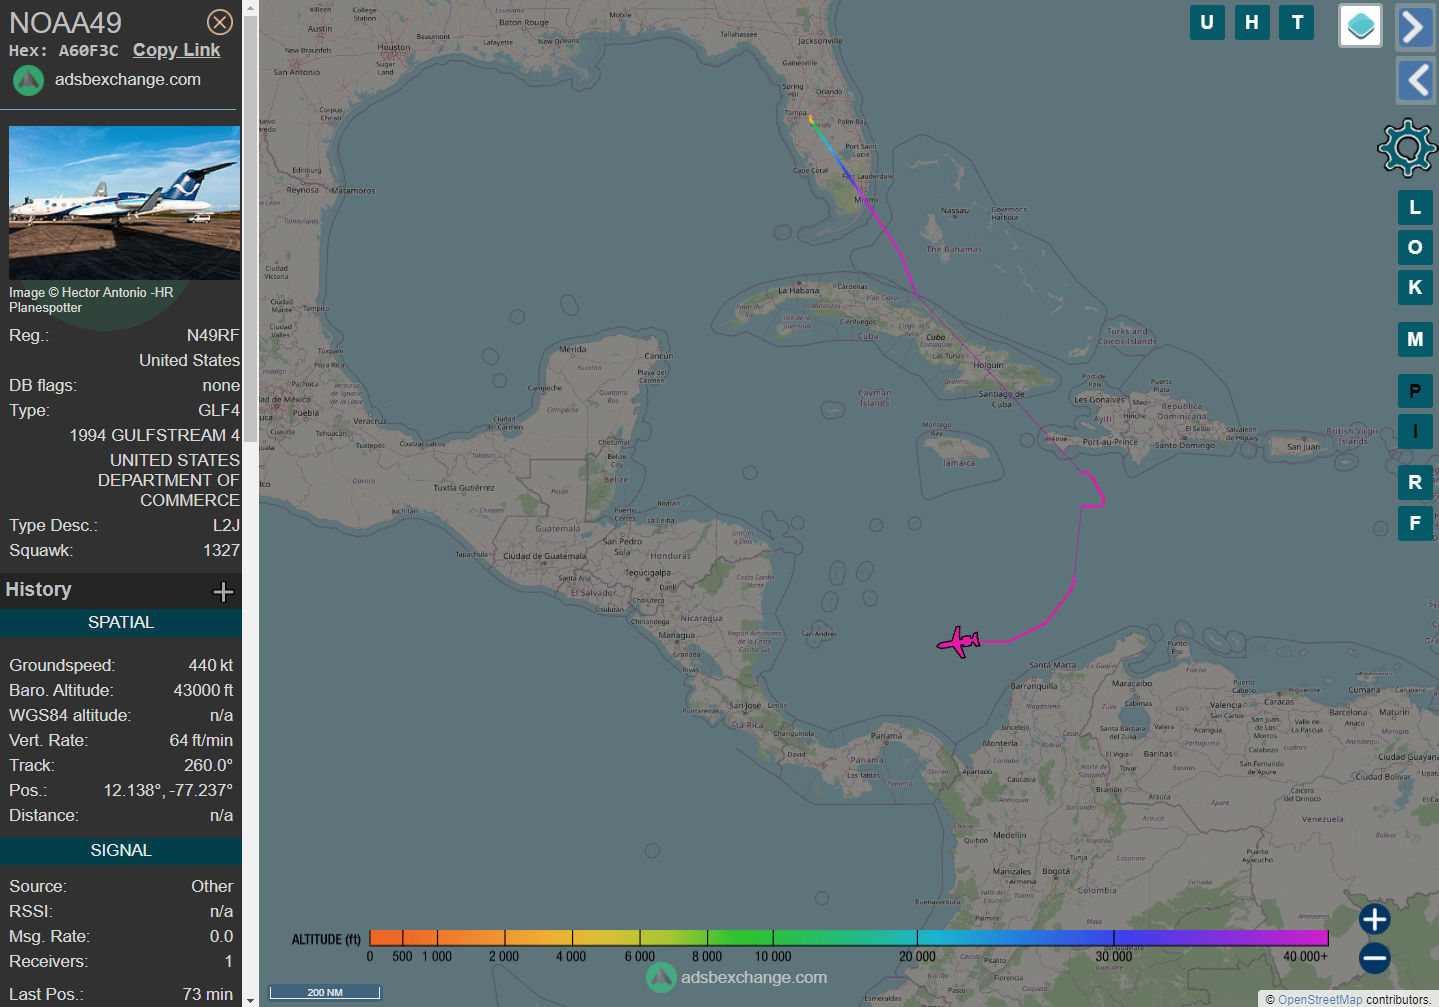
Task: Toggle the R button on right sidebar
Action: click(1415, 482)
